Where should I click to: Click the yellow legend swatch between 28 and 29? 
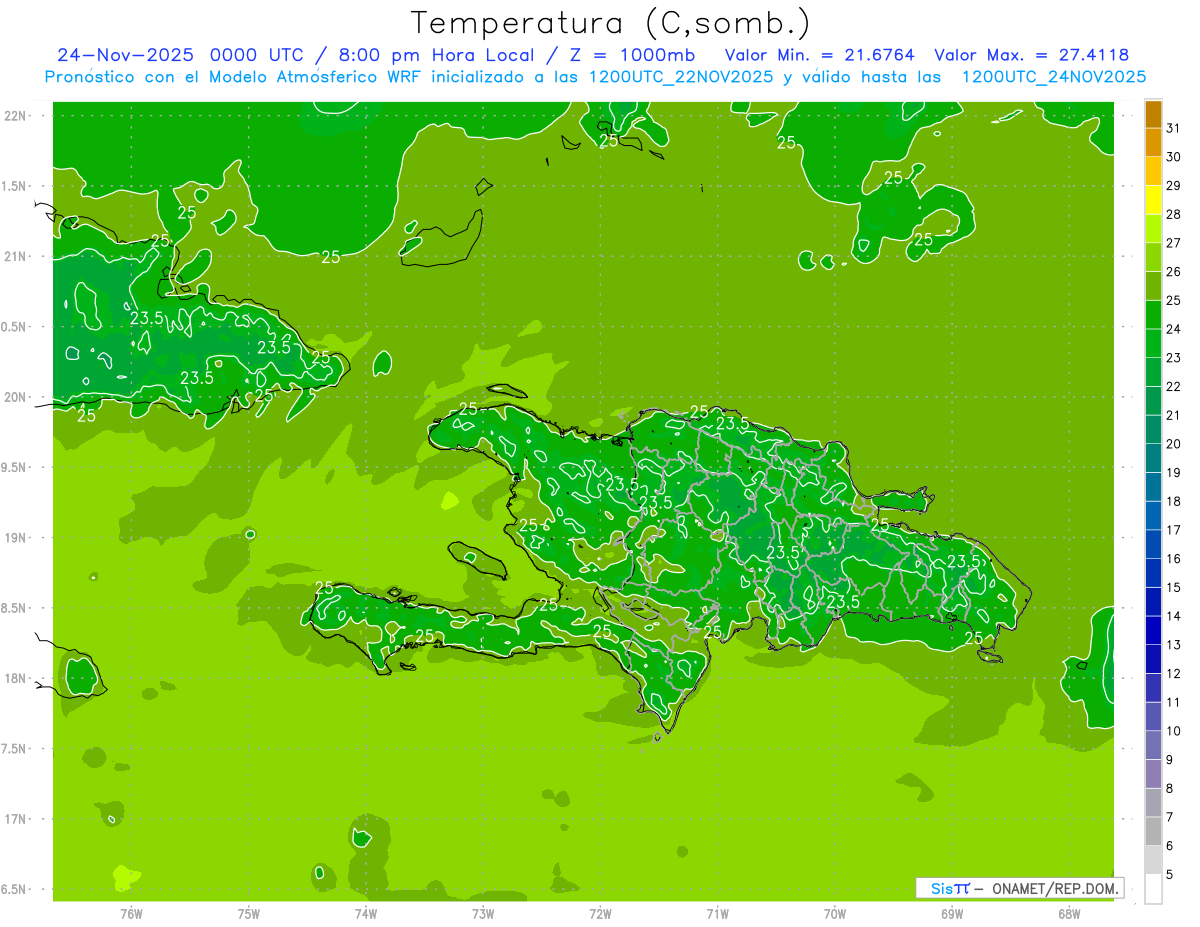1153,200
